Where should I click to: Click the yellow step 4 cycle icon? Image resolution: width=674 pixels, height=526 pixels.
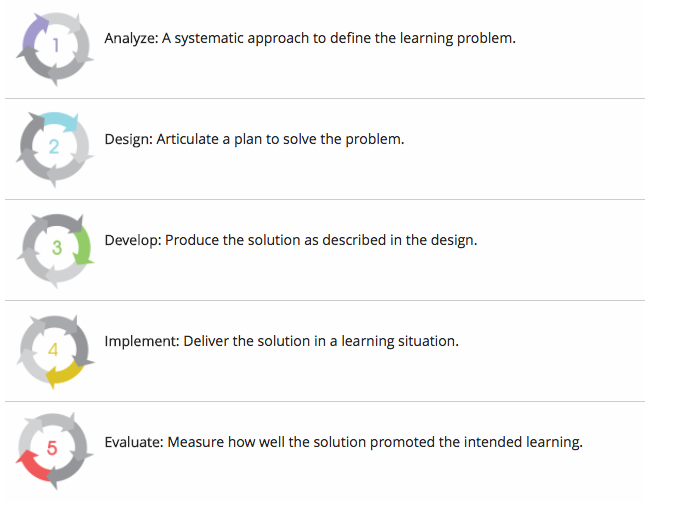[55, 352]
